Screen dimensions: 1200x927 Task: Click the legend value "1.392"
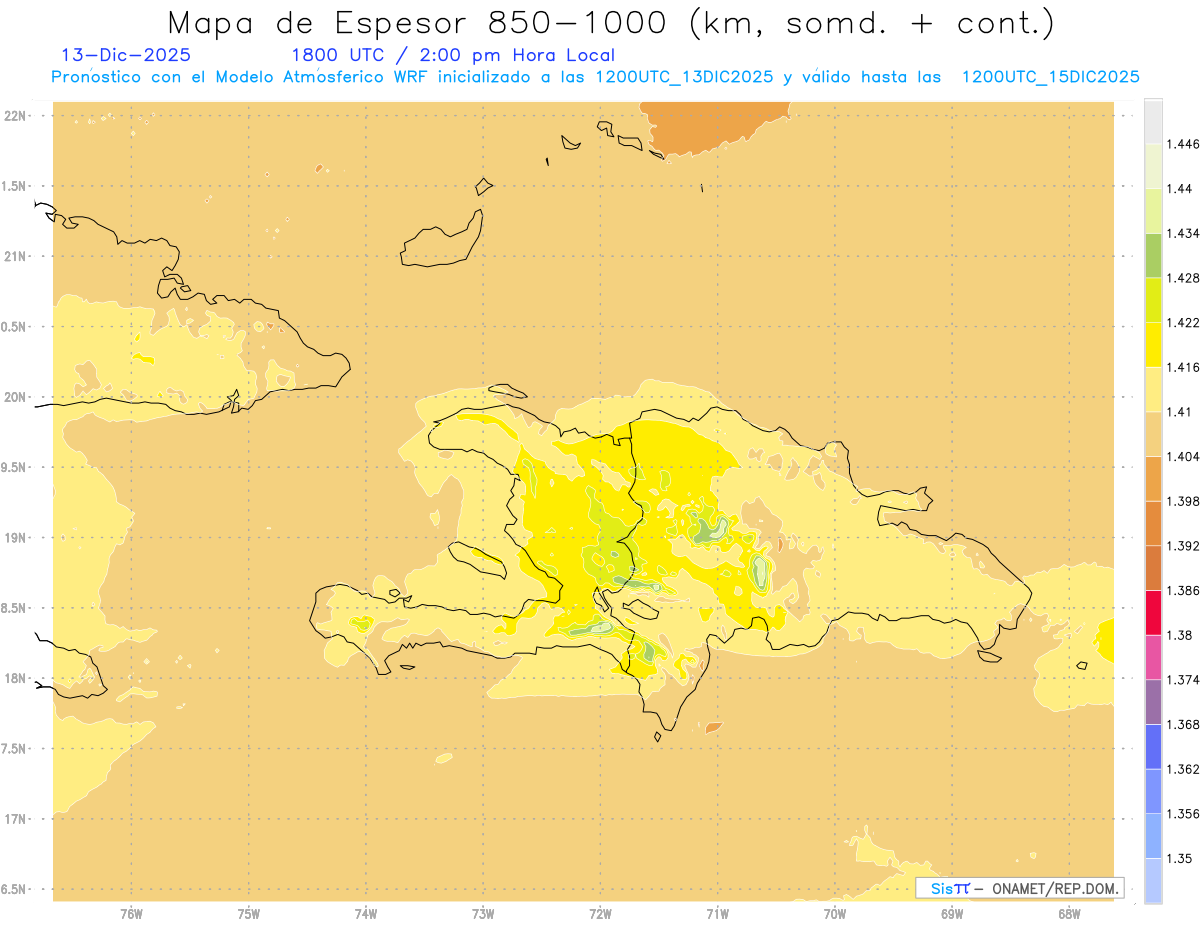[1183, 546]
